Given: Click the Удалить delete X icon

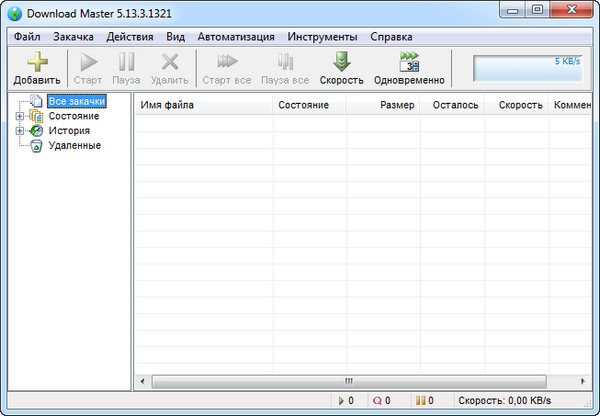Looking at the screenshot, I should click(169, 62).
